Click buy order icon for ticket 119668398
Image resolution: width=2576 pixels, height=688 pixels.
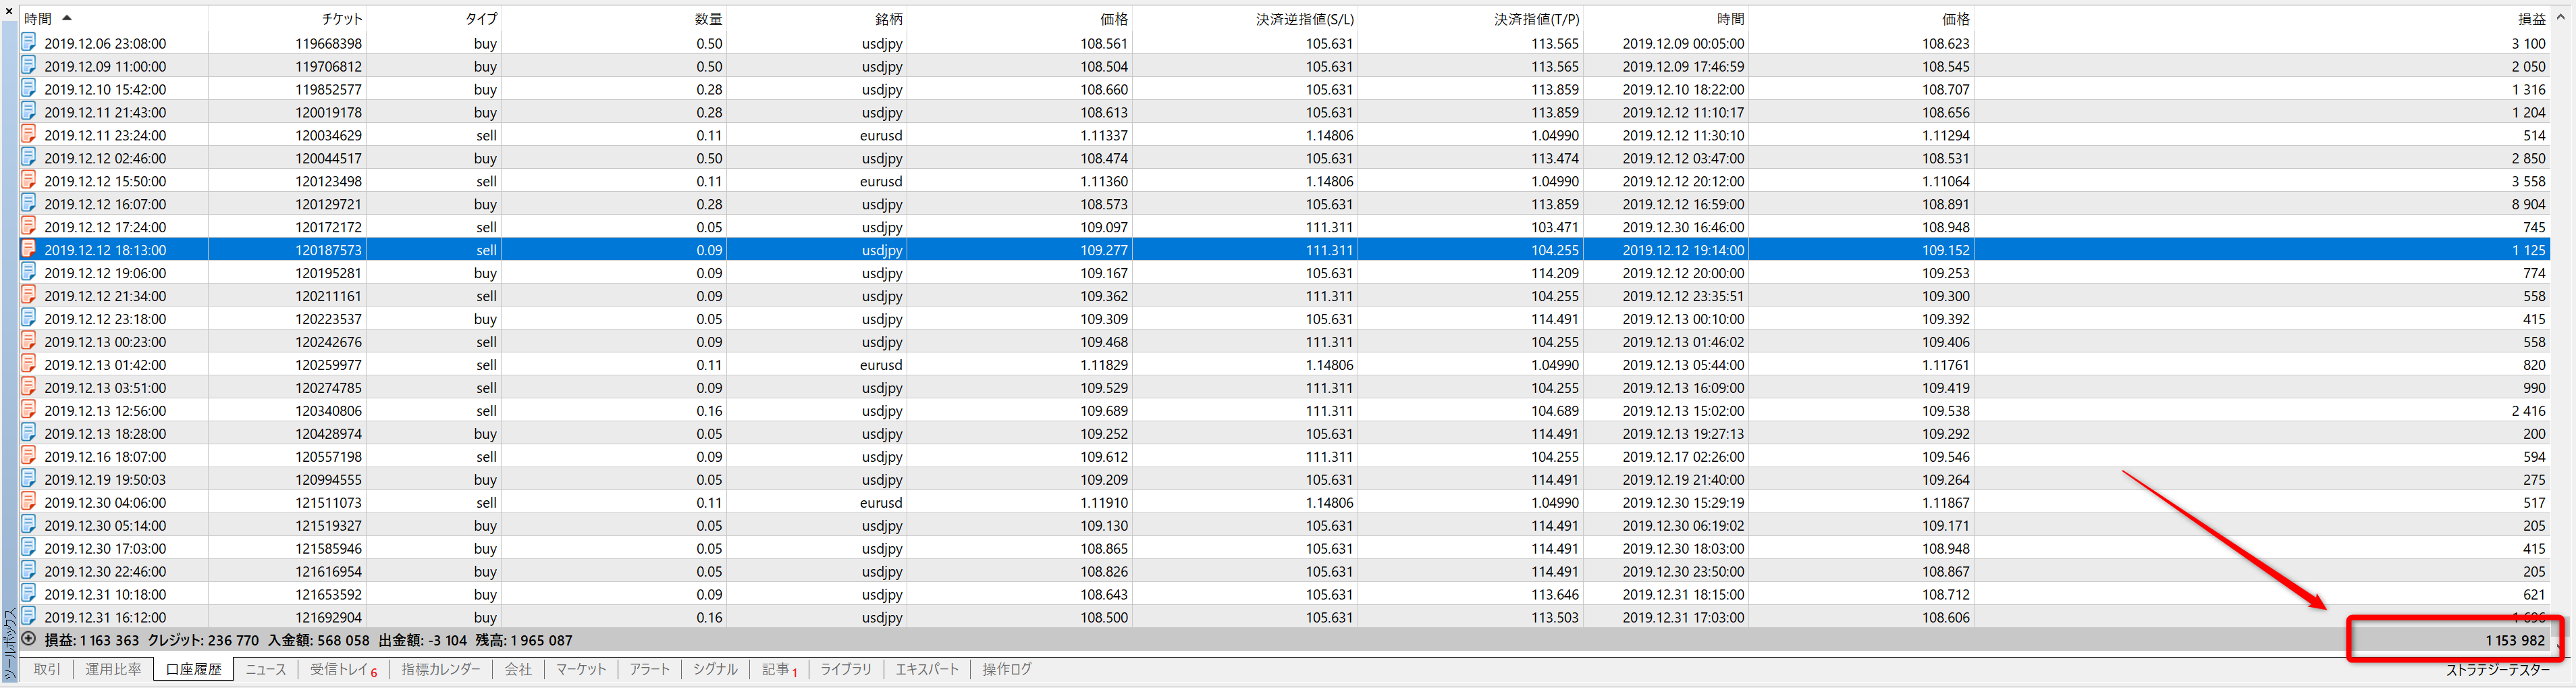coord(29,42)
